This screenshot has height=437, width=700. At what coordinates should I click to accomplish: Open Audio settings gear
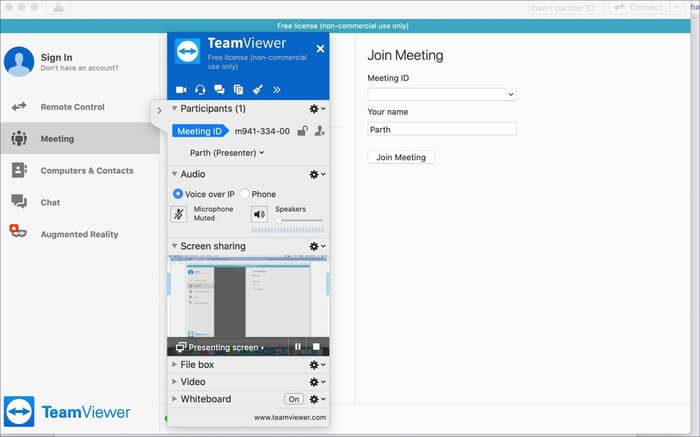[317, 174]
